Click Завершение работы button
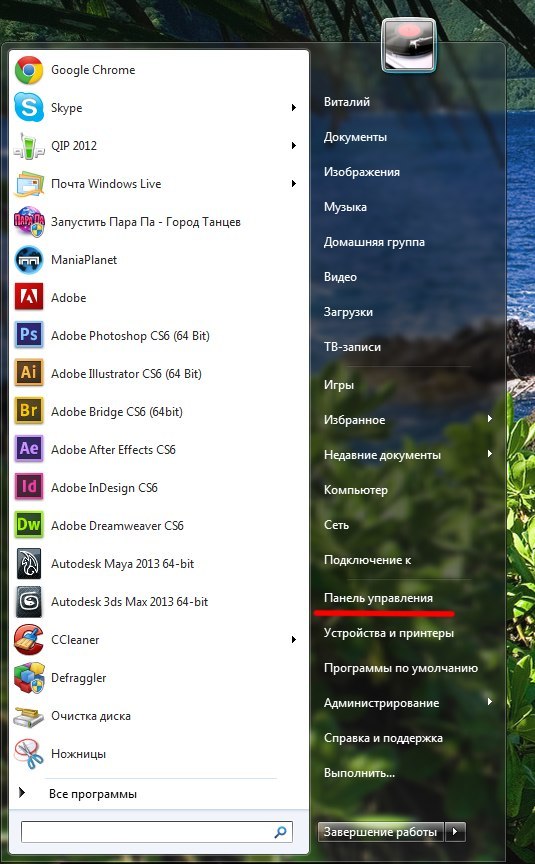Image resolution: width=535 pixels, height=864 pixels. point(382,831)
